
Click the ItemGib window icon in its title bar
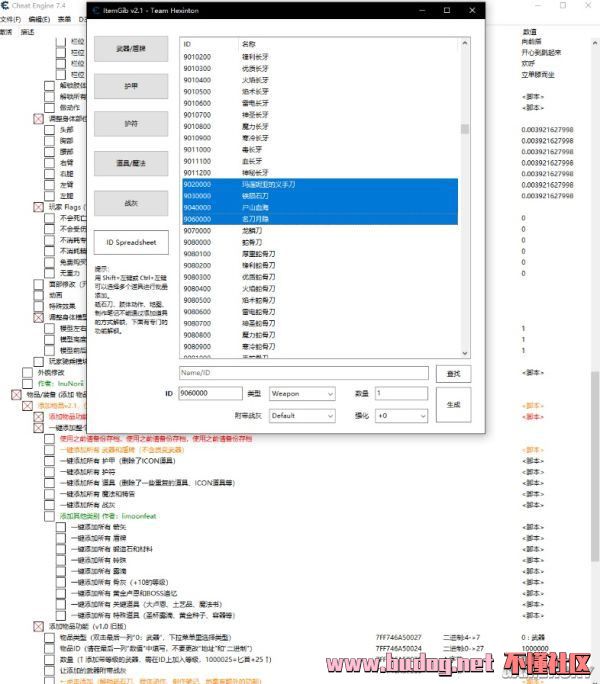[96, 10]
